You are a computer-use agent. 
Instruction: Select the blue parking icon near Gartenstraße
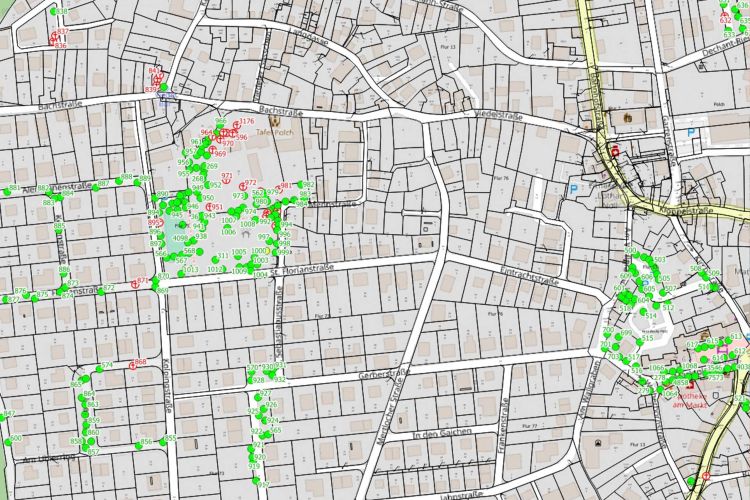tap(691, 131)
